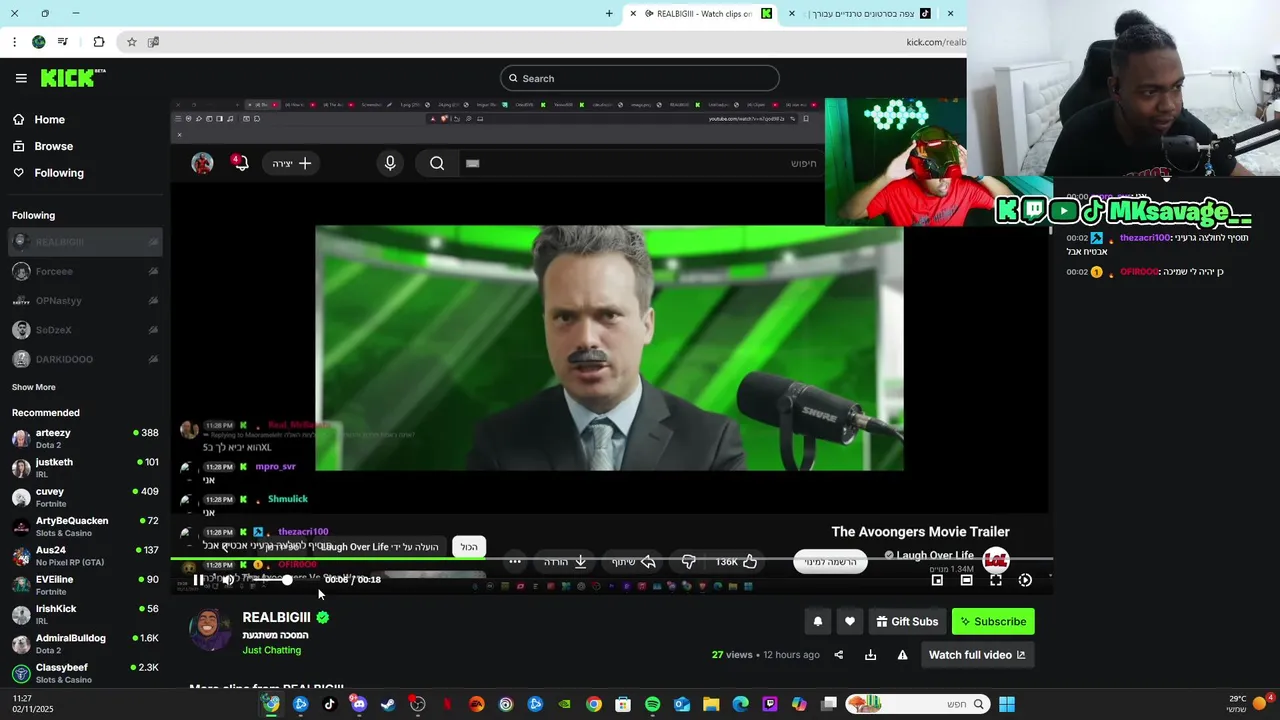This screenshot has height=720, width=1280.
Task: Open embedded YouTube notifications bell
Action: [x=240, y=162]
